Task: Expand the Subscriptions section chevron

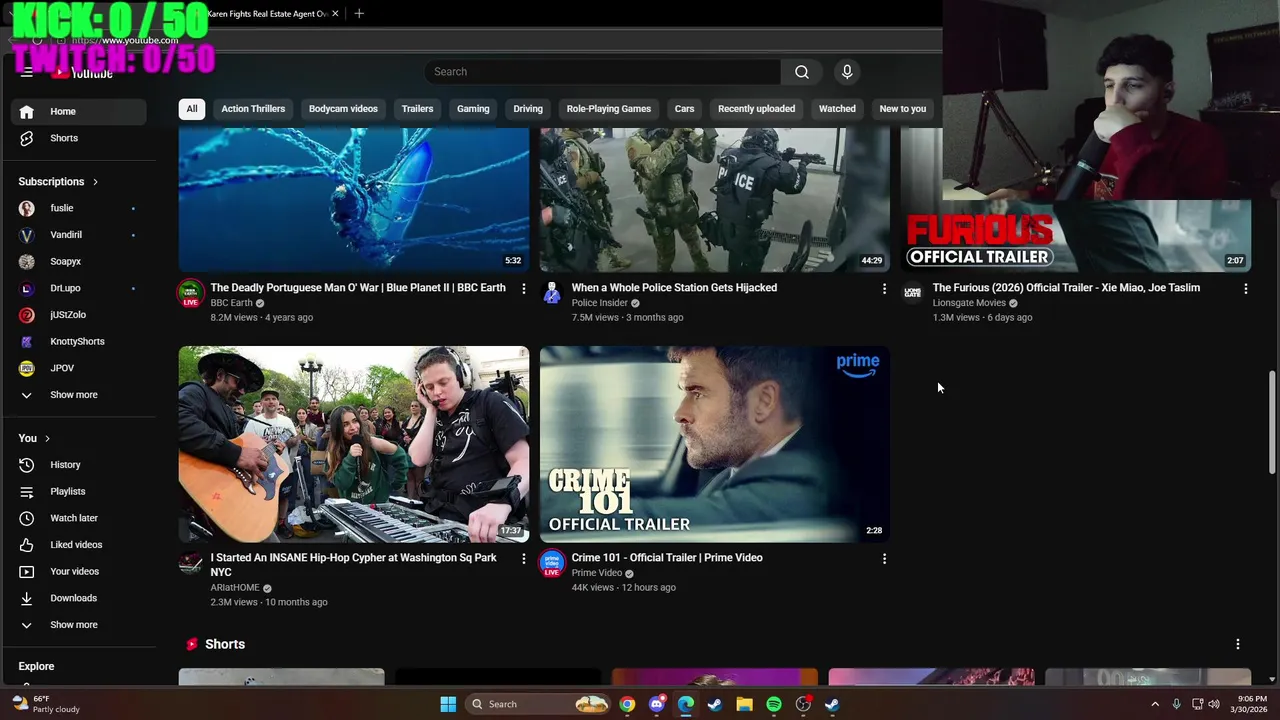Action: pyautogui.click(x=95, y=182)
